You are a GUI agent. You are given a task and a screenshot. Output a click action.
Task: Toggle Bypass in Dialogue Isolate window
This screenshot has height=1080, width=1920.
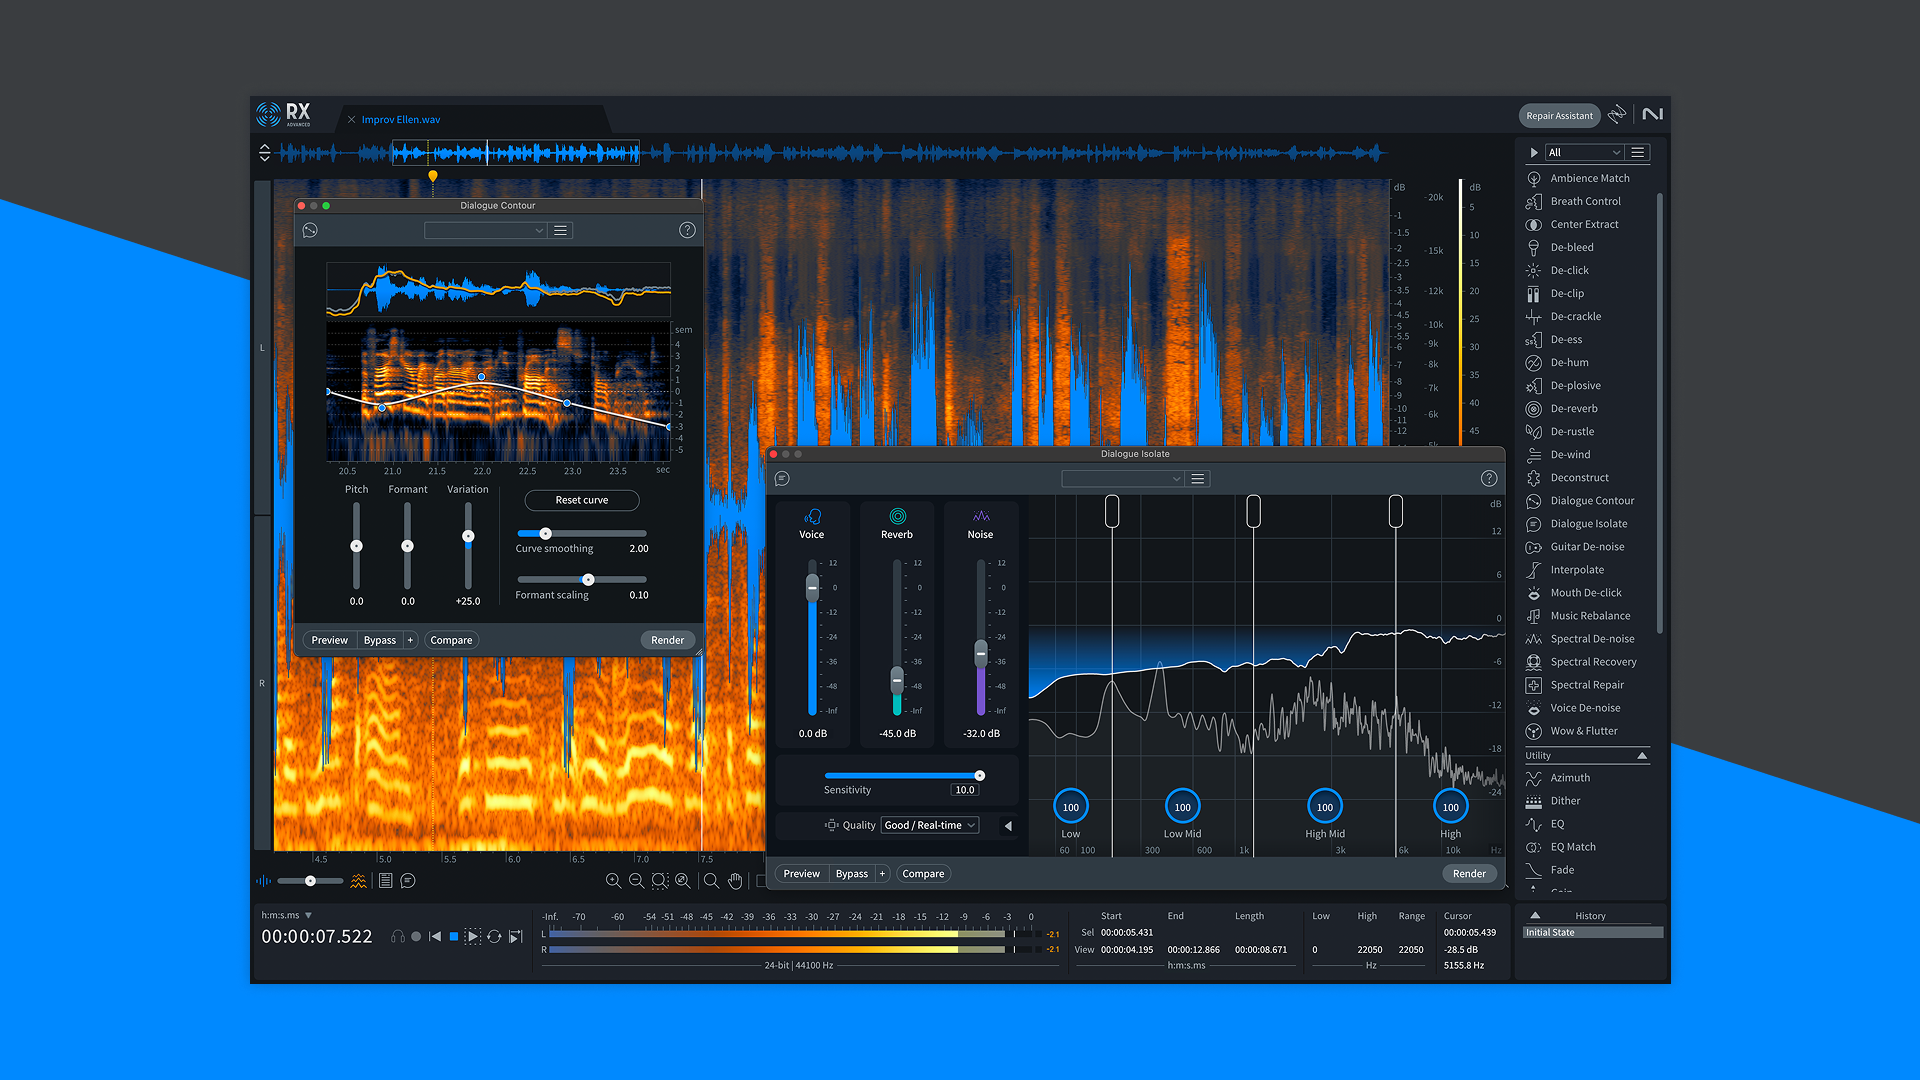[851, 874]
